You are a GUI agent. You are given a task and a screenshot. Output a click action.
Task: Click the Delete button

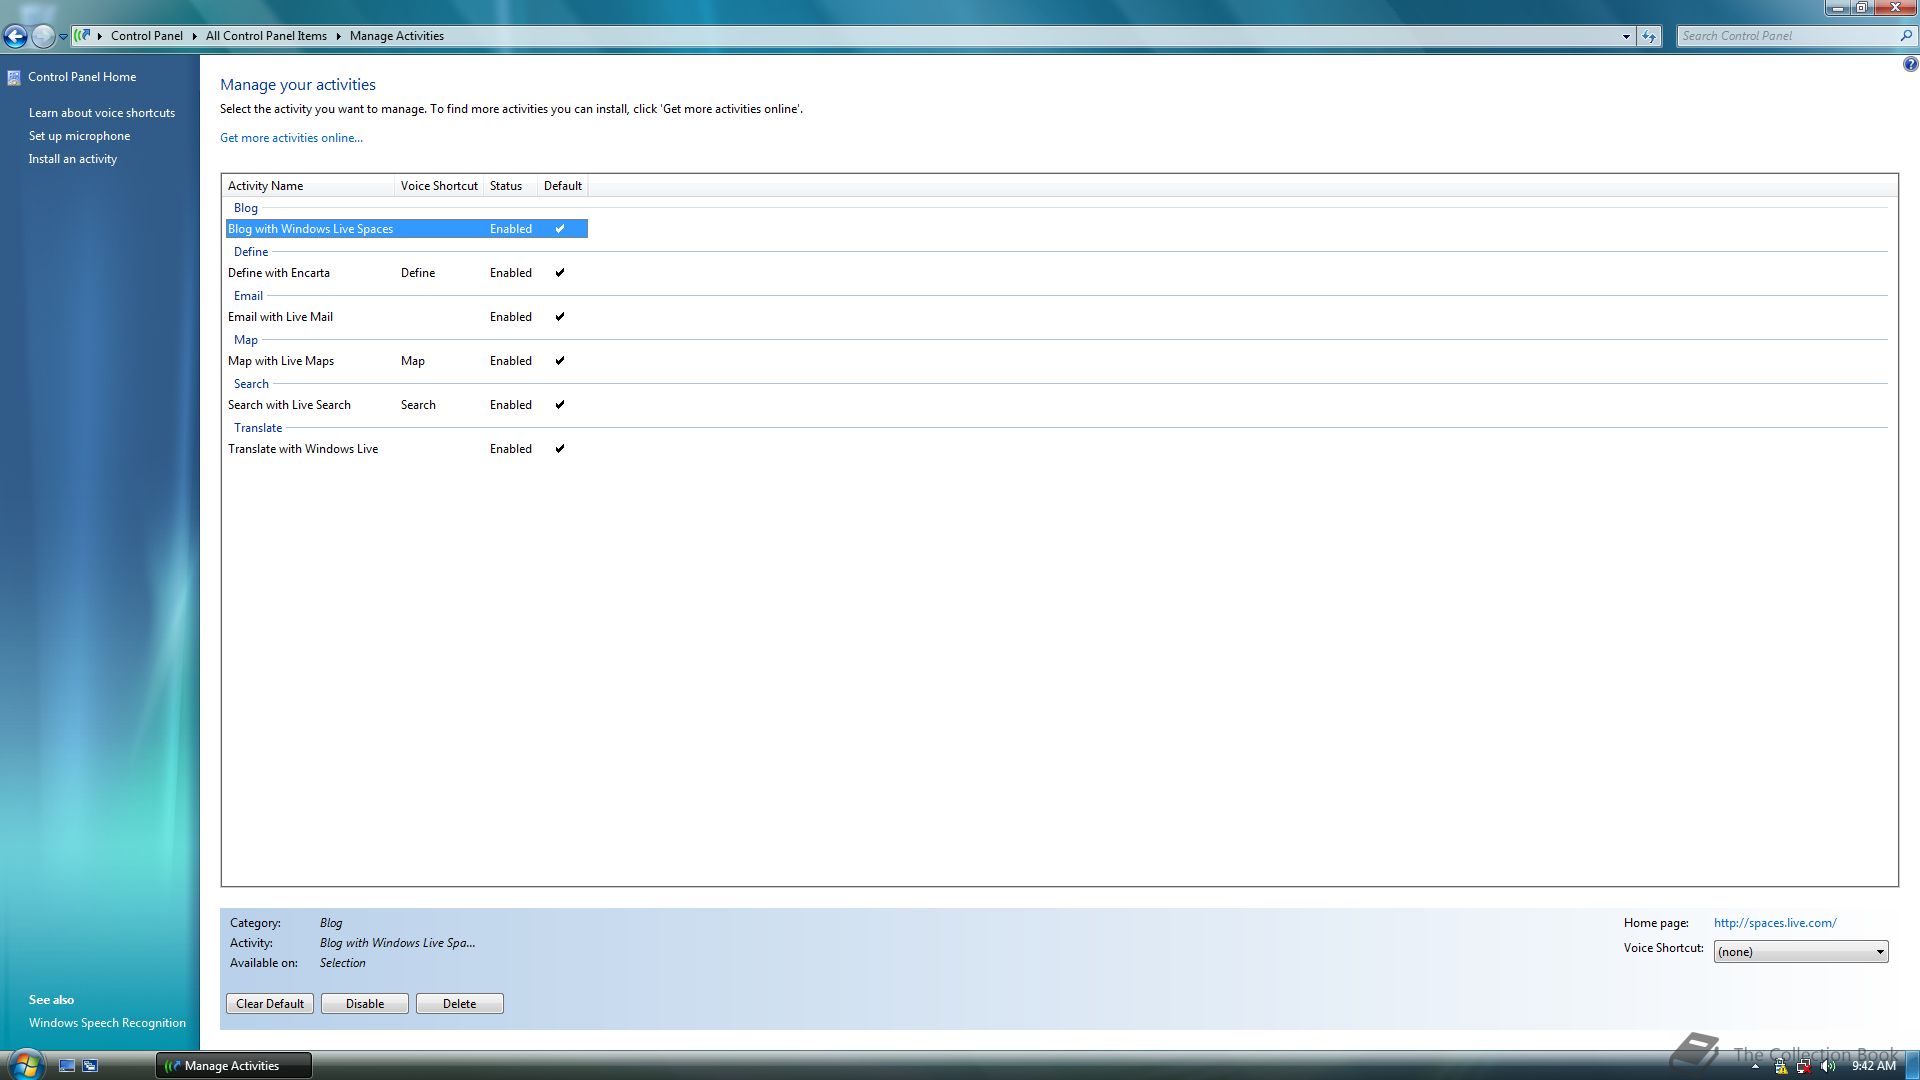[460, 1004]
